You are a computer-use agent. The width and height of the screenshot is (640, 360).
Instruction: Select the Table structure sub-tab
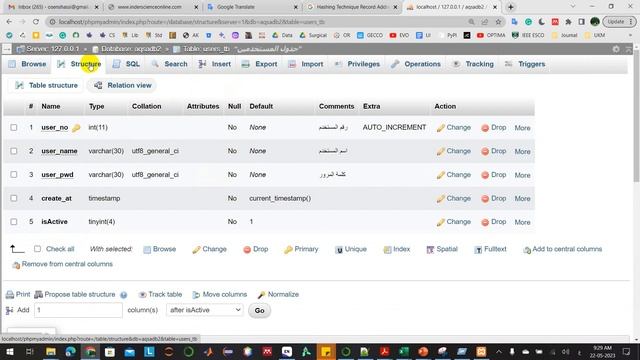(46, 85)
